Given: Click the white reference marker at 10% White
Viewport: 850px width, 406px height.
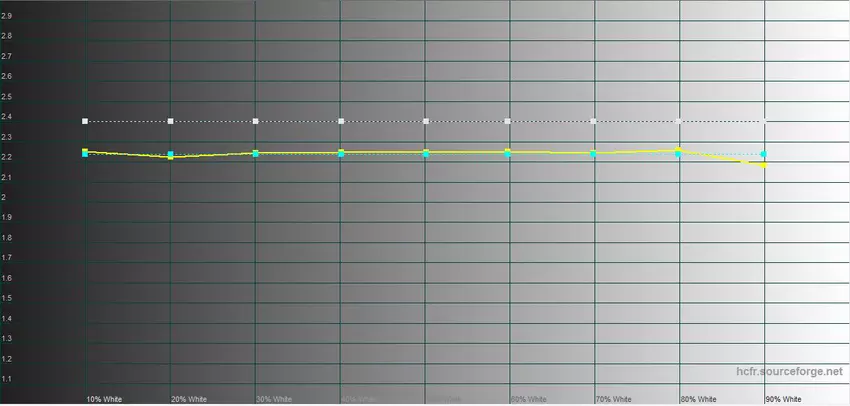Looking at the screenshot, I should tap(85, 121).
